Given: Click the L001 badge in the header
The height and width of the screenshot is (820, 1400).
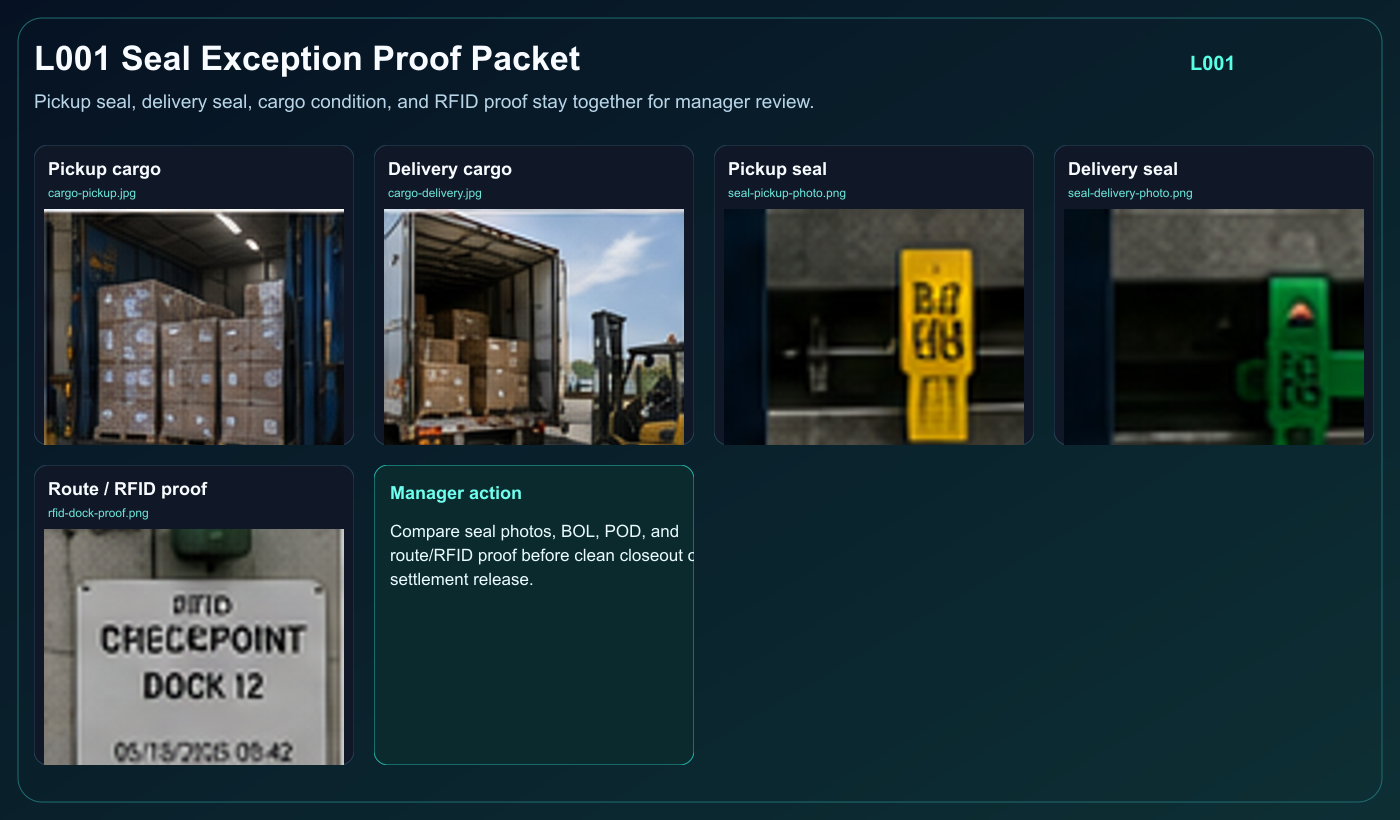Looking at the screenshot, I should pyautogui.click(x=1212, y=63).
